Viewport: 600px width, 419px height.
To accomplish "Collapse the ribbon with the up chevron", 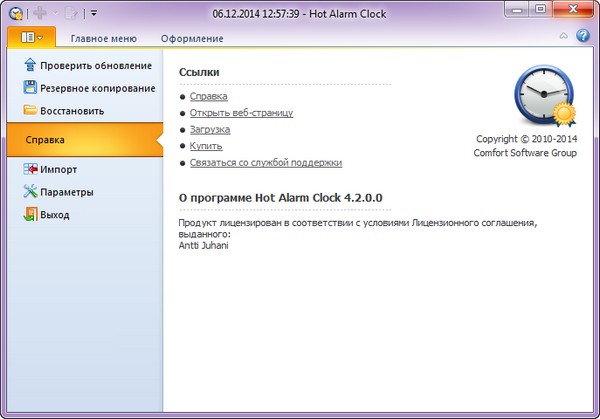I will tap(564, 36).
